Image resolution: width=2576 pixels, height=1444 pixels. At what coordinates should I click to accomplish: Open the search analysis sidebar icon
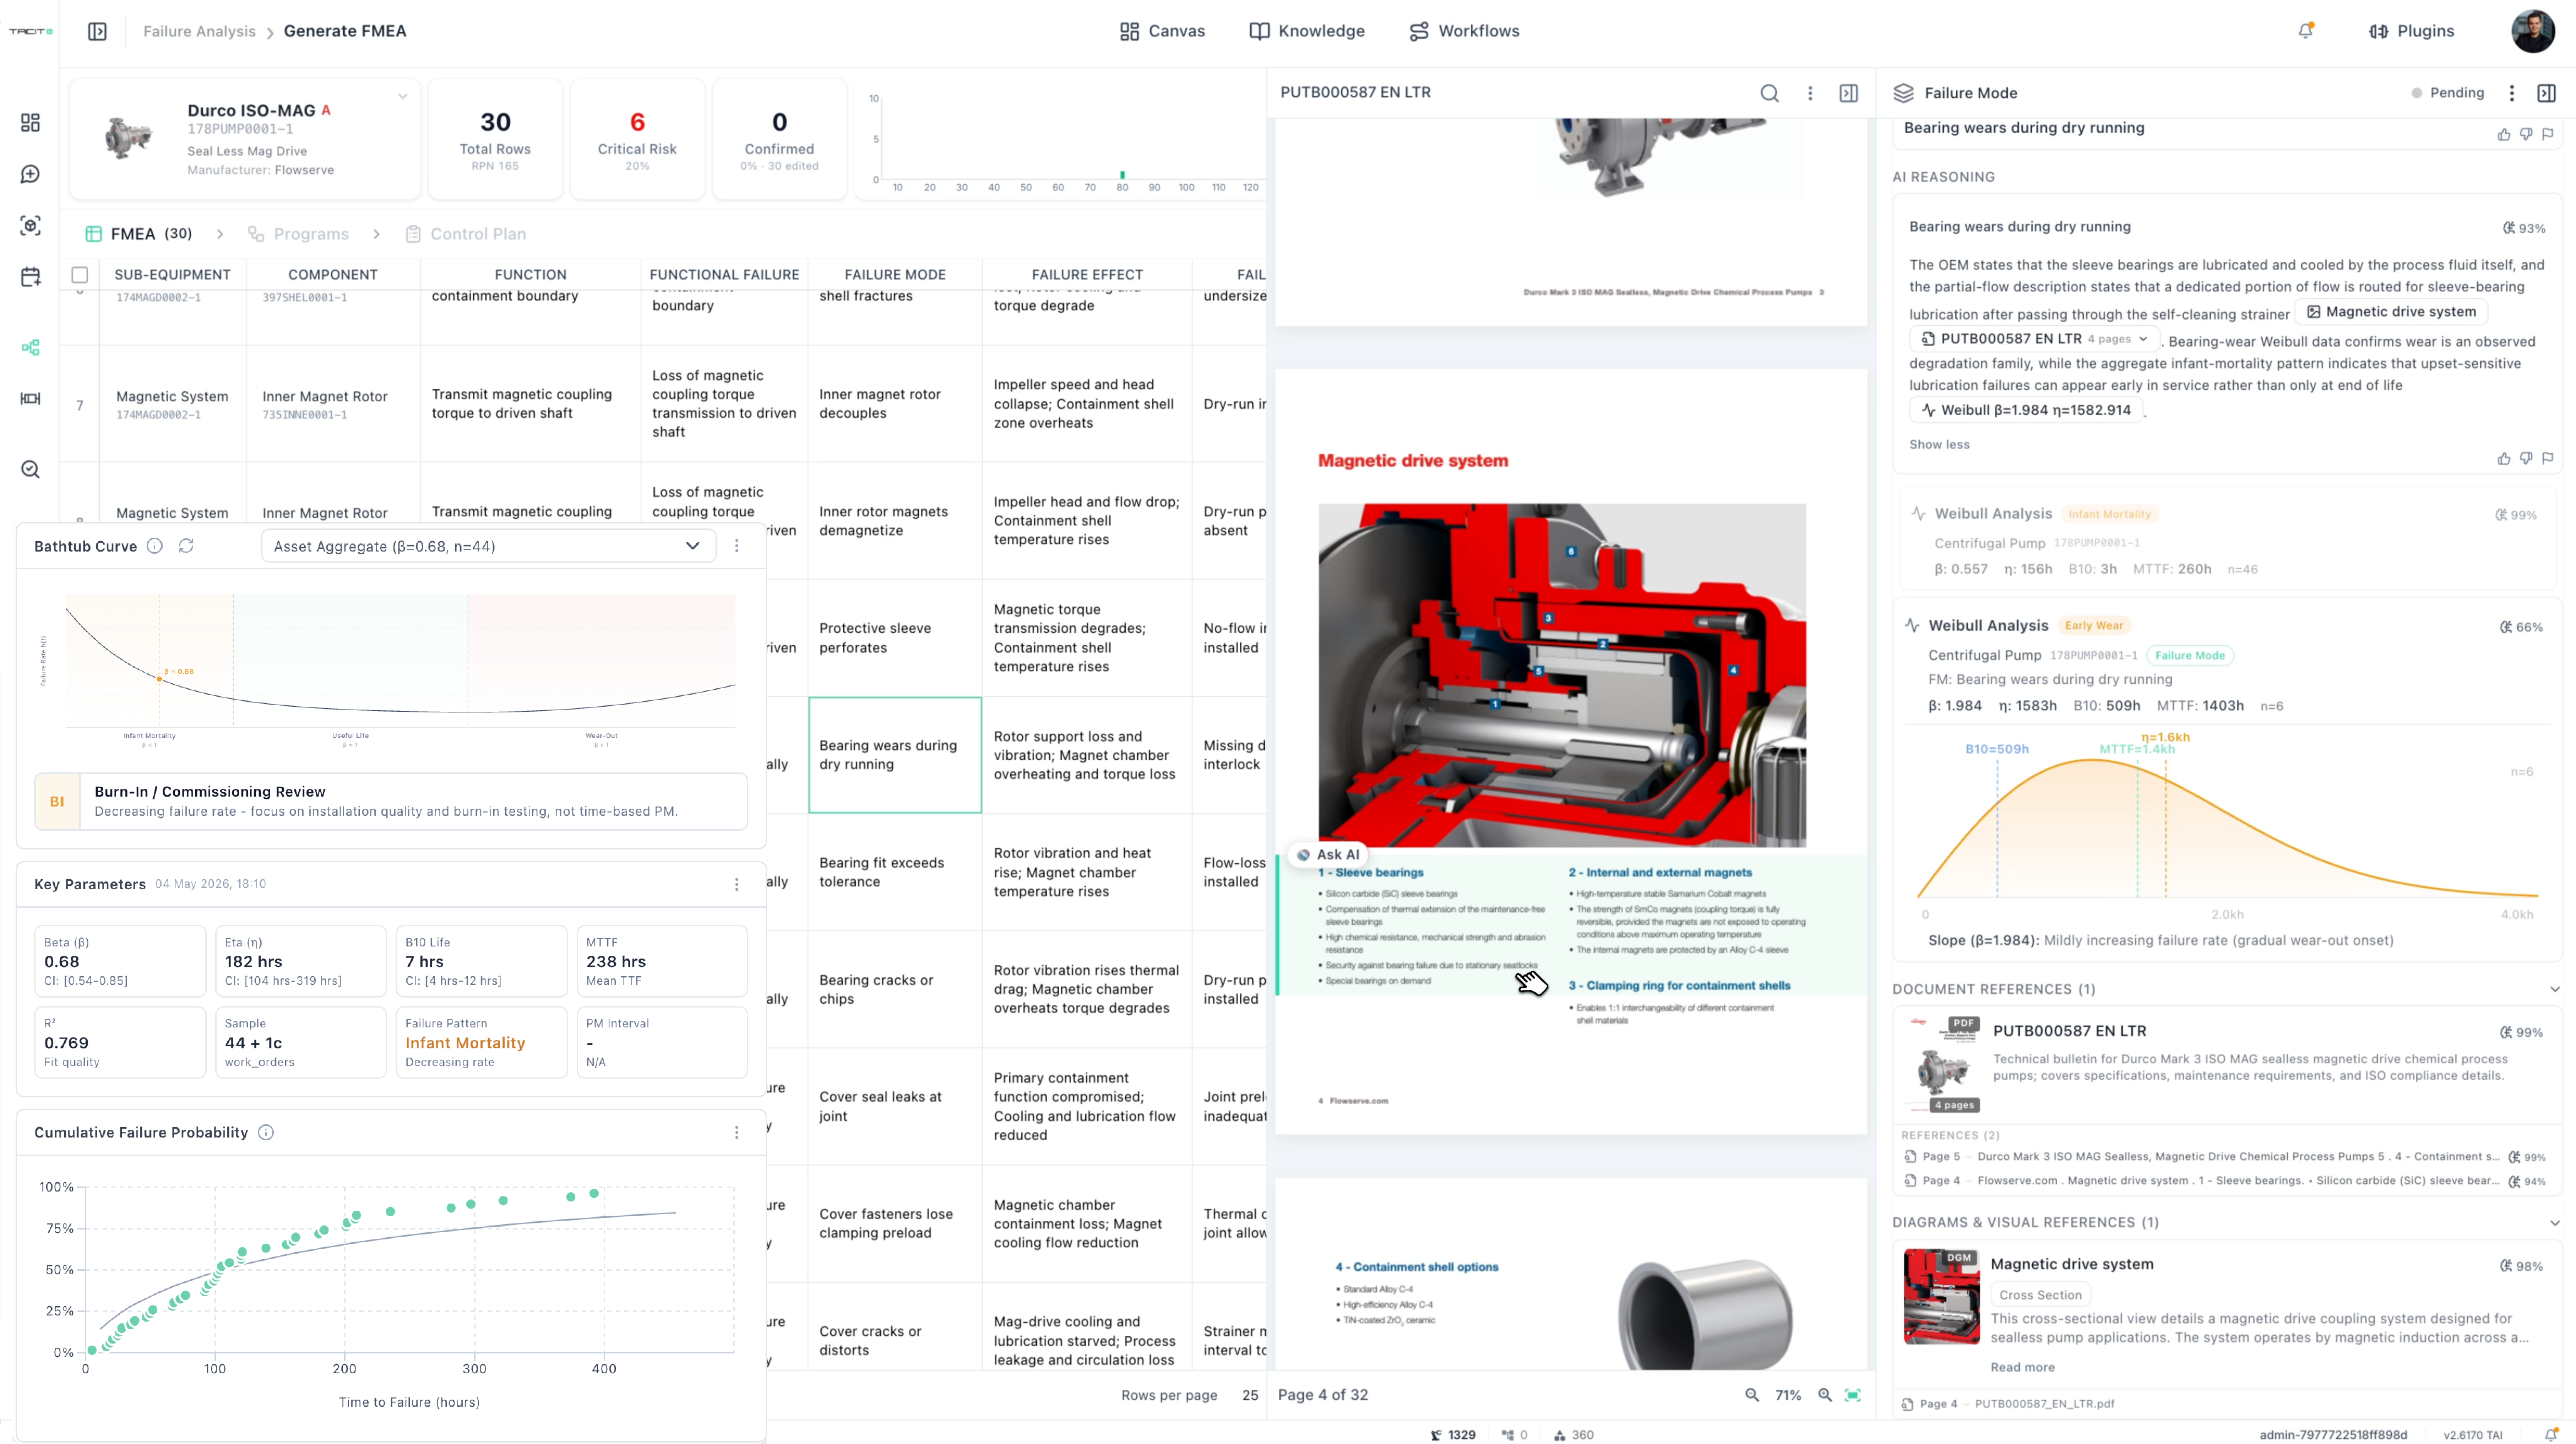[x=30, y=469]
